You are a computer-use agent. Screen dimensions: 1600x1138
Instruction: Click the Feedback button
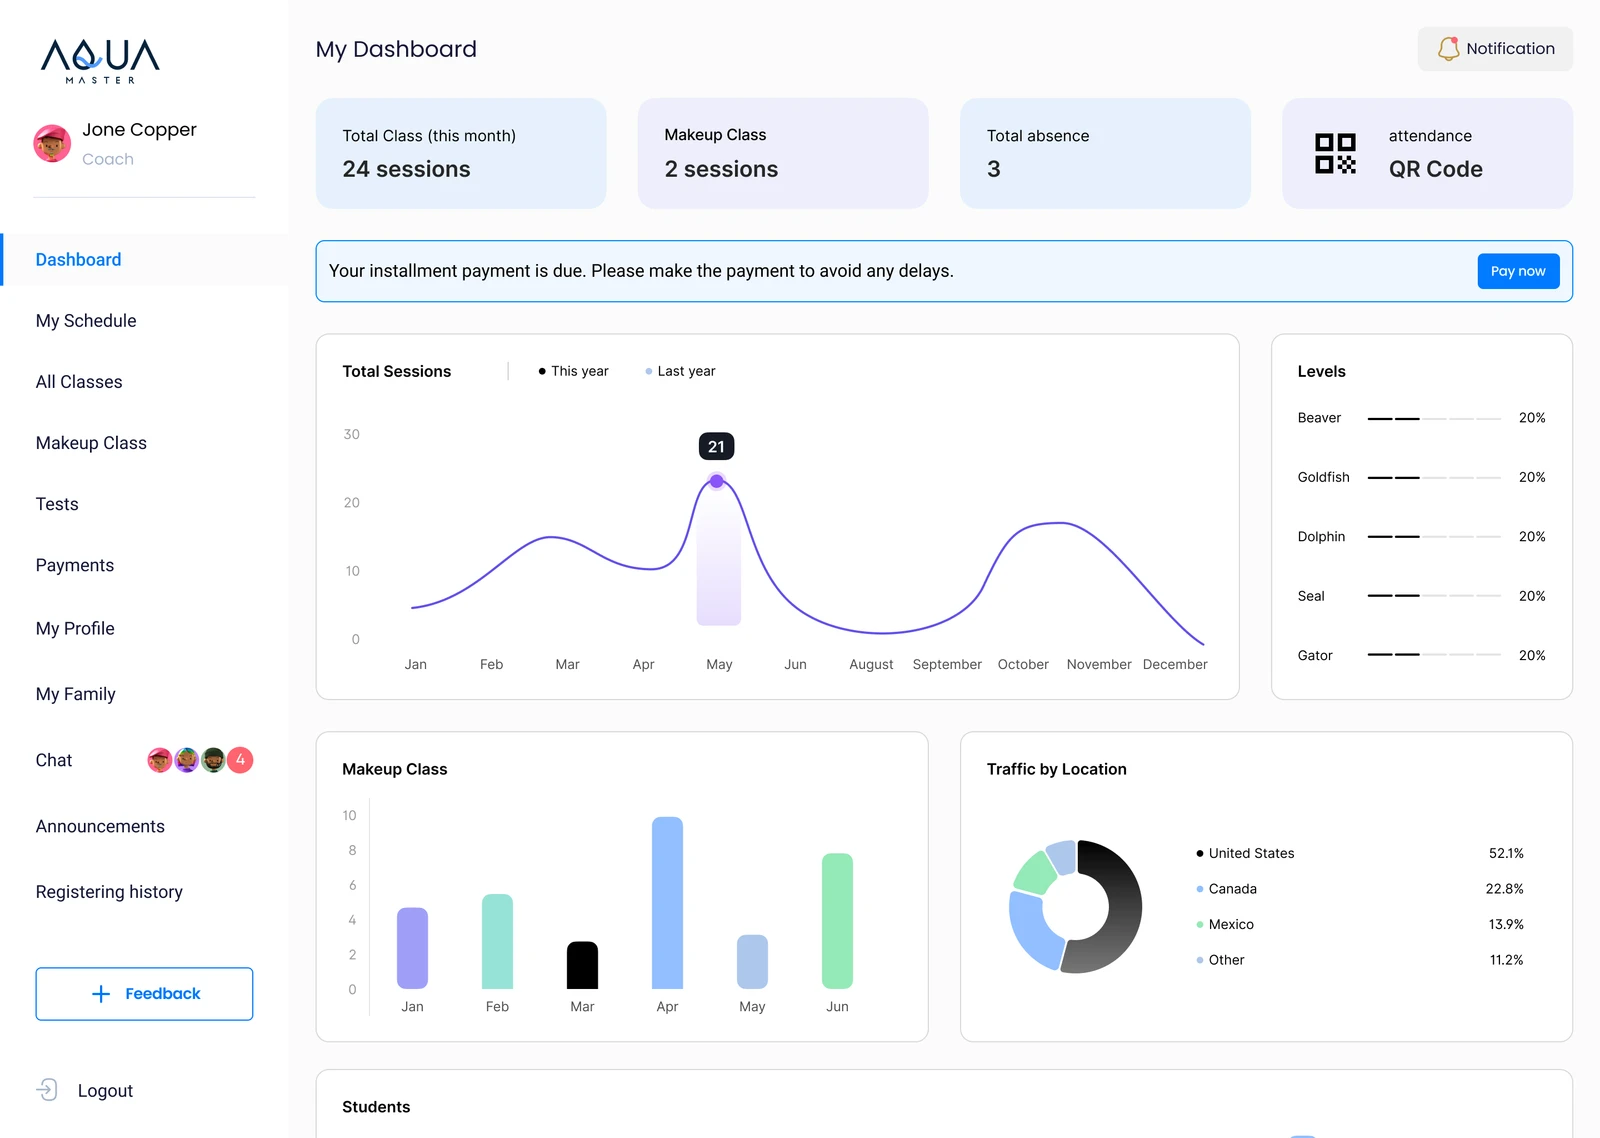click(144, 994)
